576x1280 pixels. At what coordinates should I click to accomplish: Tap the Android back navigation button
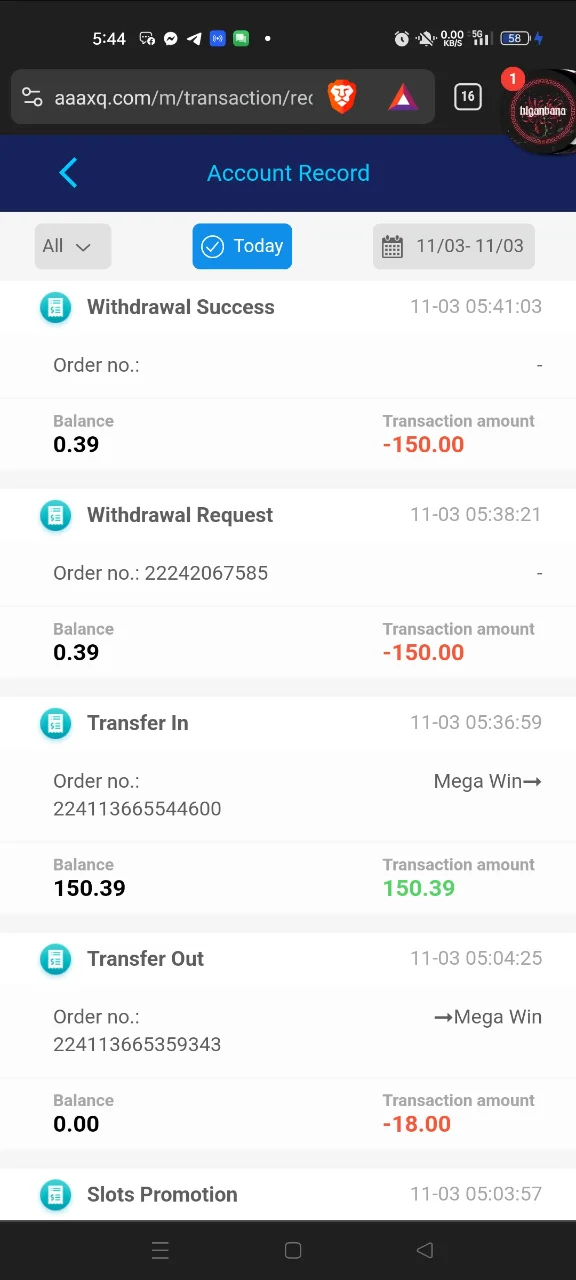(425, 1250)
